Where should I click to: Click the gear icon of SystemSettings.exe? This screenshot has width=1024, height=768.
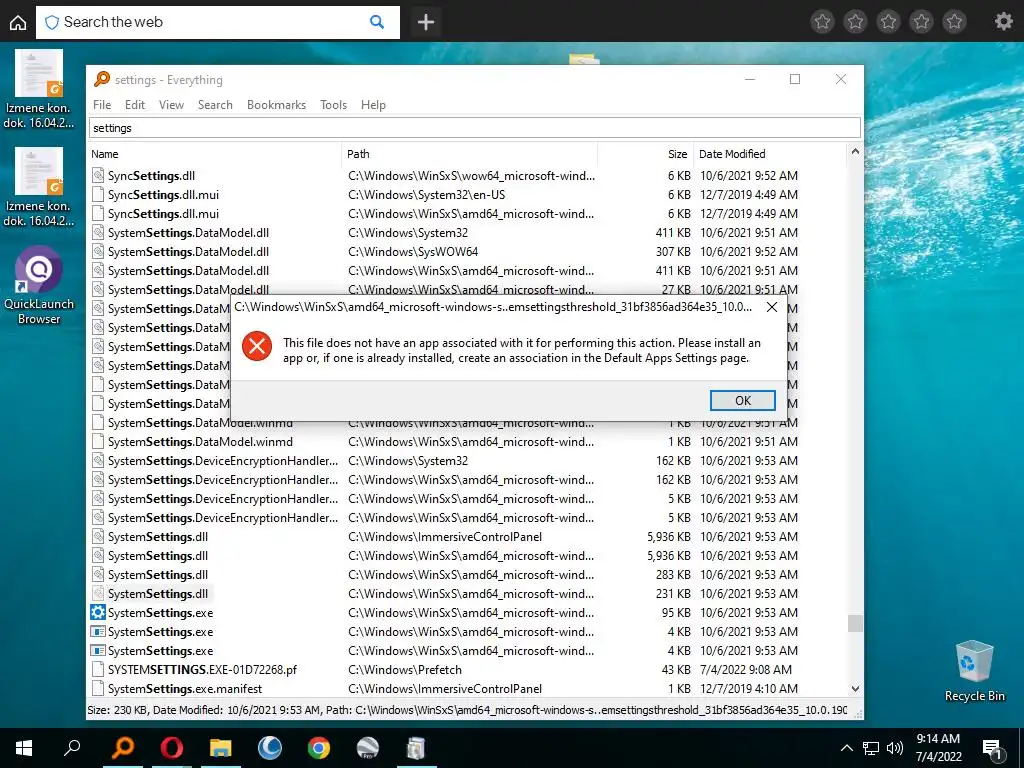coord(98,613)
